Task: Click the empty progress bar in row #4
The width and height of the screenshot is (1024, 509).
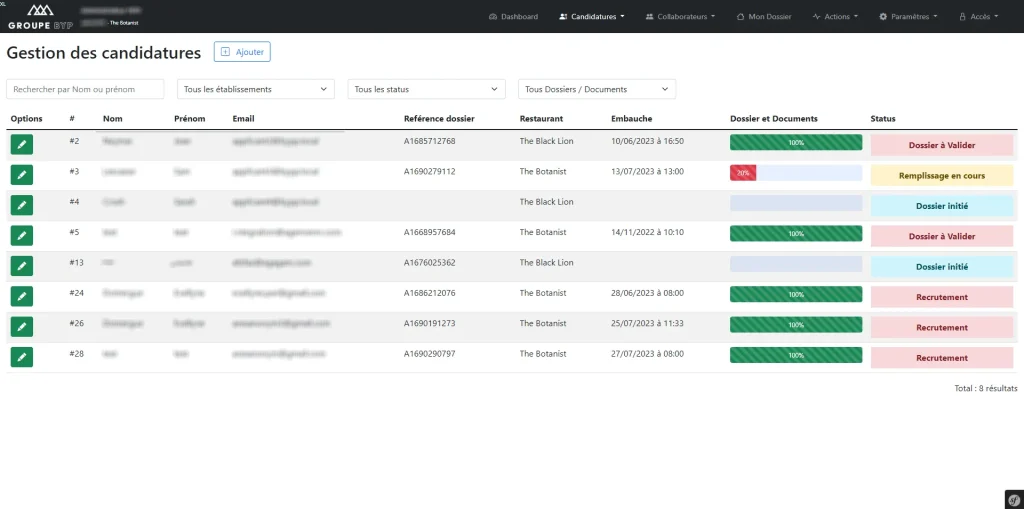Action: [796, 203]
